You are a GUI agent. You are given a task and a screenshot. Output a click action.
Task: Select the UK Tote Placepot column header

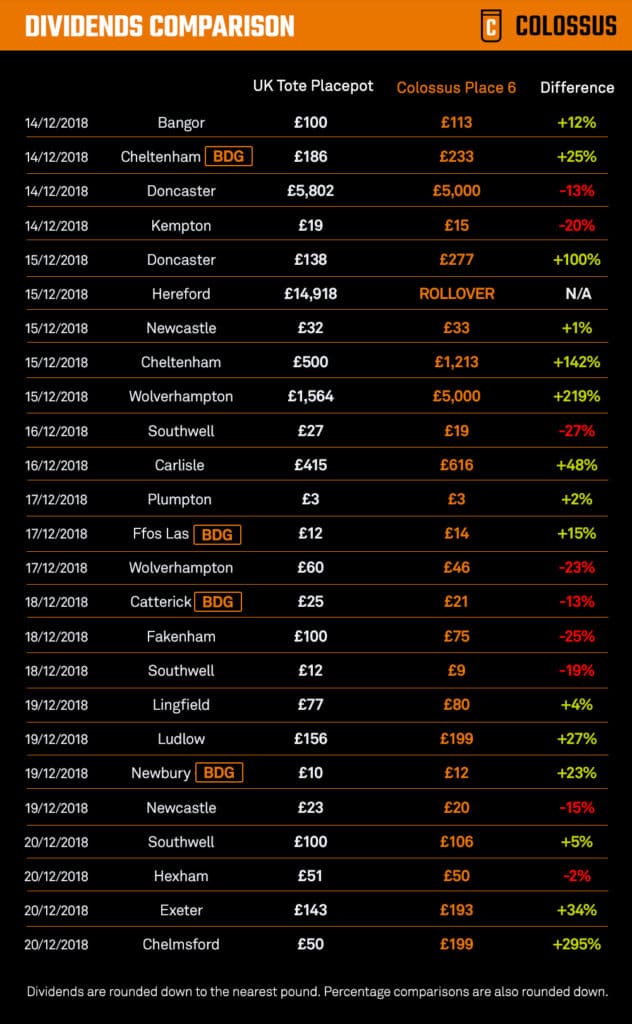click(x=313, y=87)
